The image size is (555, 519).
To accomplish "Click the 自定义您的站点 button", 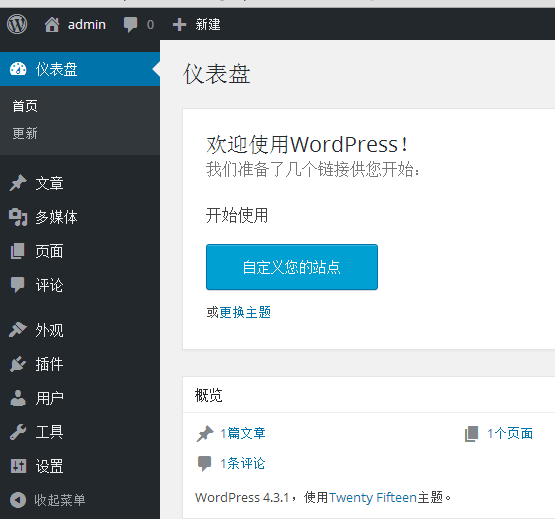I will pos(292,267).
